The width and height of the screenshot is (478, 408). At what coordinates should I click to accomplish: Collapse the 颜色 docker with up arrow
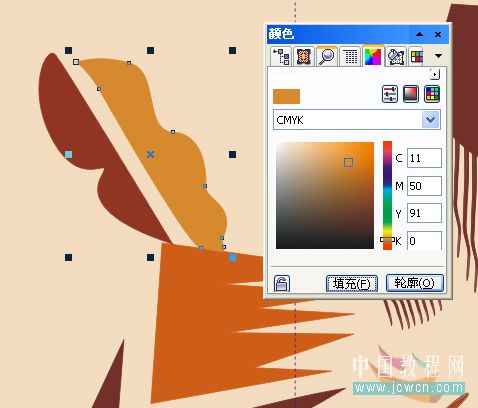point(420,34)
